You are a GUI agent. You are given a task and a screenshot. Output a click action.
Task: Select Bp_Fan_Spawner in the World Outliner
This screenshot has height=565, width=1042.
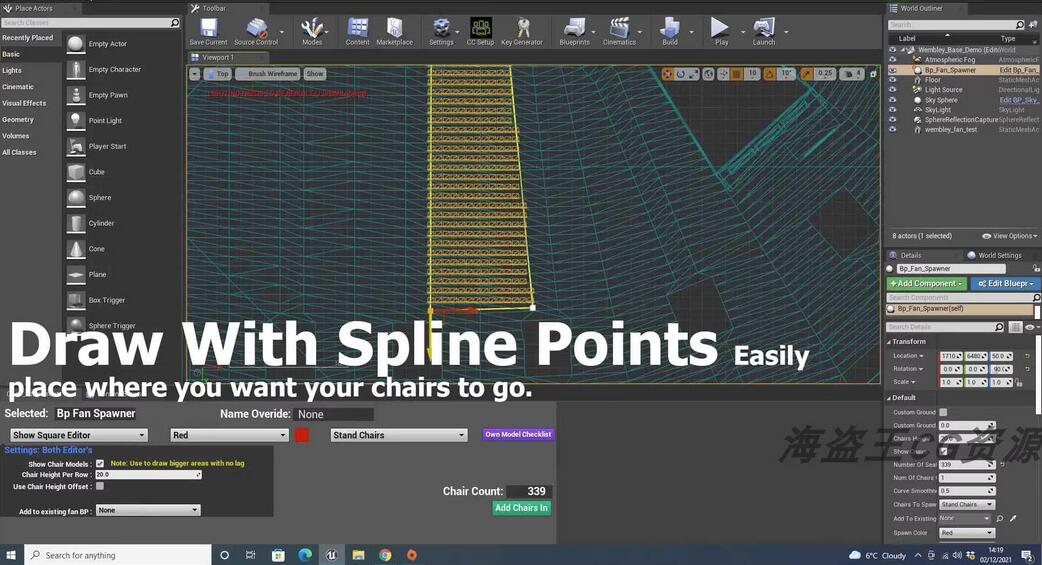pyautogui.click(x=950, y=70)
